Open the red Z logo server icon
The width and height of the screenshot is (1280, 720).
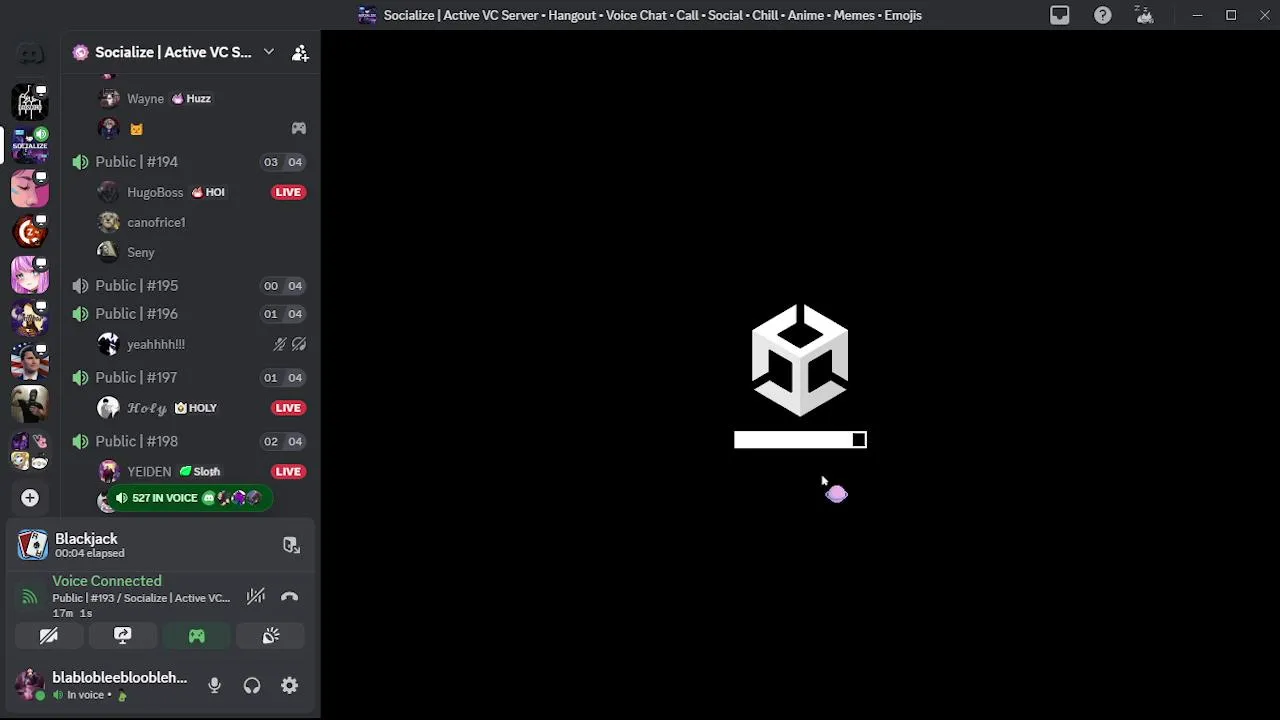pos(30,232)
